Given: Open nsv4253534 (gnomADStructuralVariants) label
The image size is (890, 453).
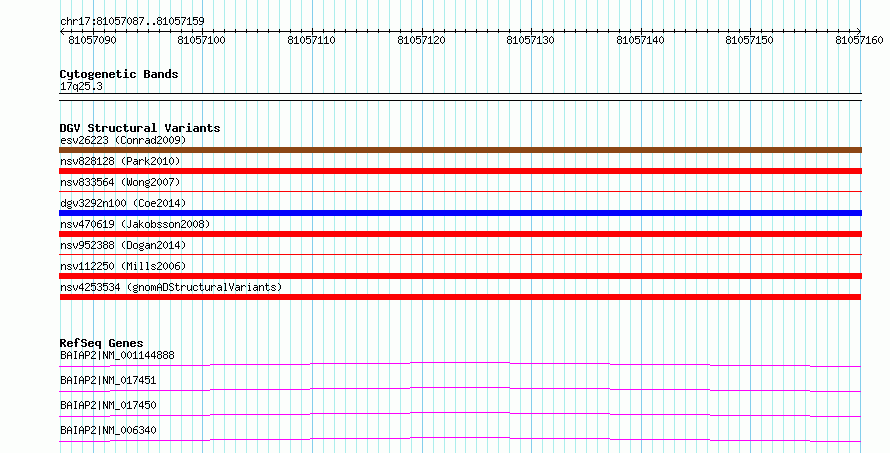Looking at the screenshot, I should (171, 287).
